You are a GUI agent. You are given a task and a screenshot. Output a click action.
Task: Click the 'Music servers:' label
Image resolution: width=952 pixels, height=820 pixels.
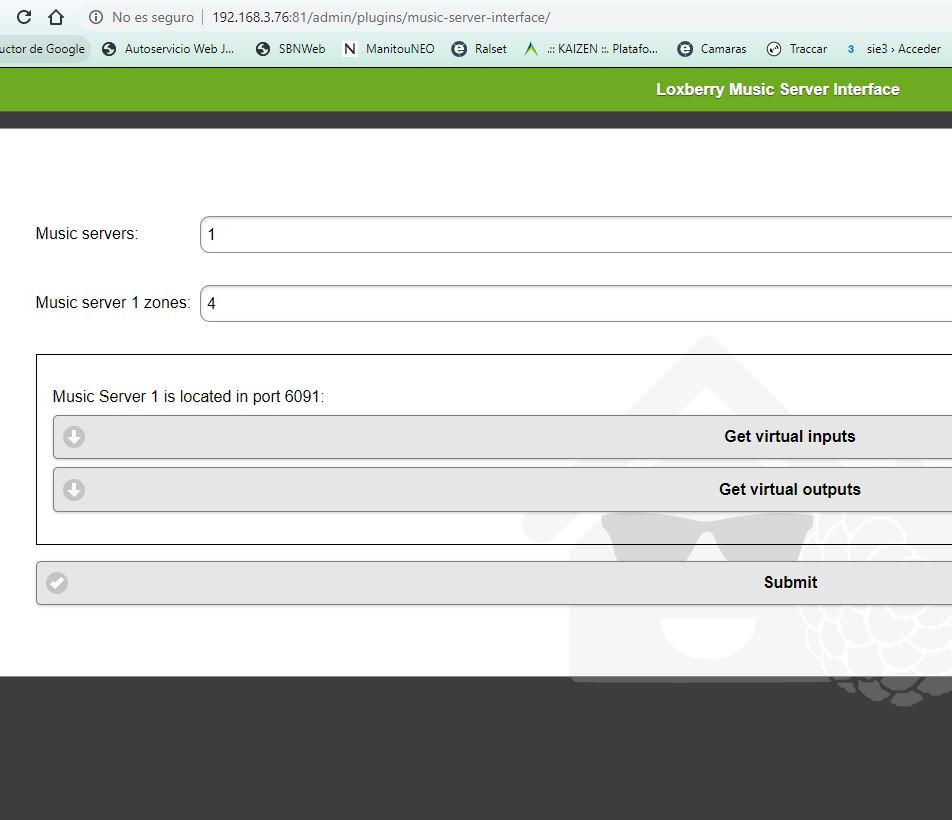[87, 234]
